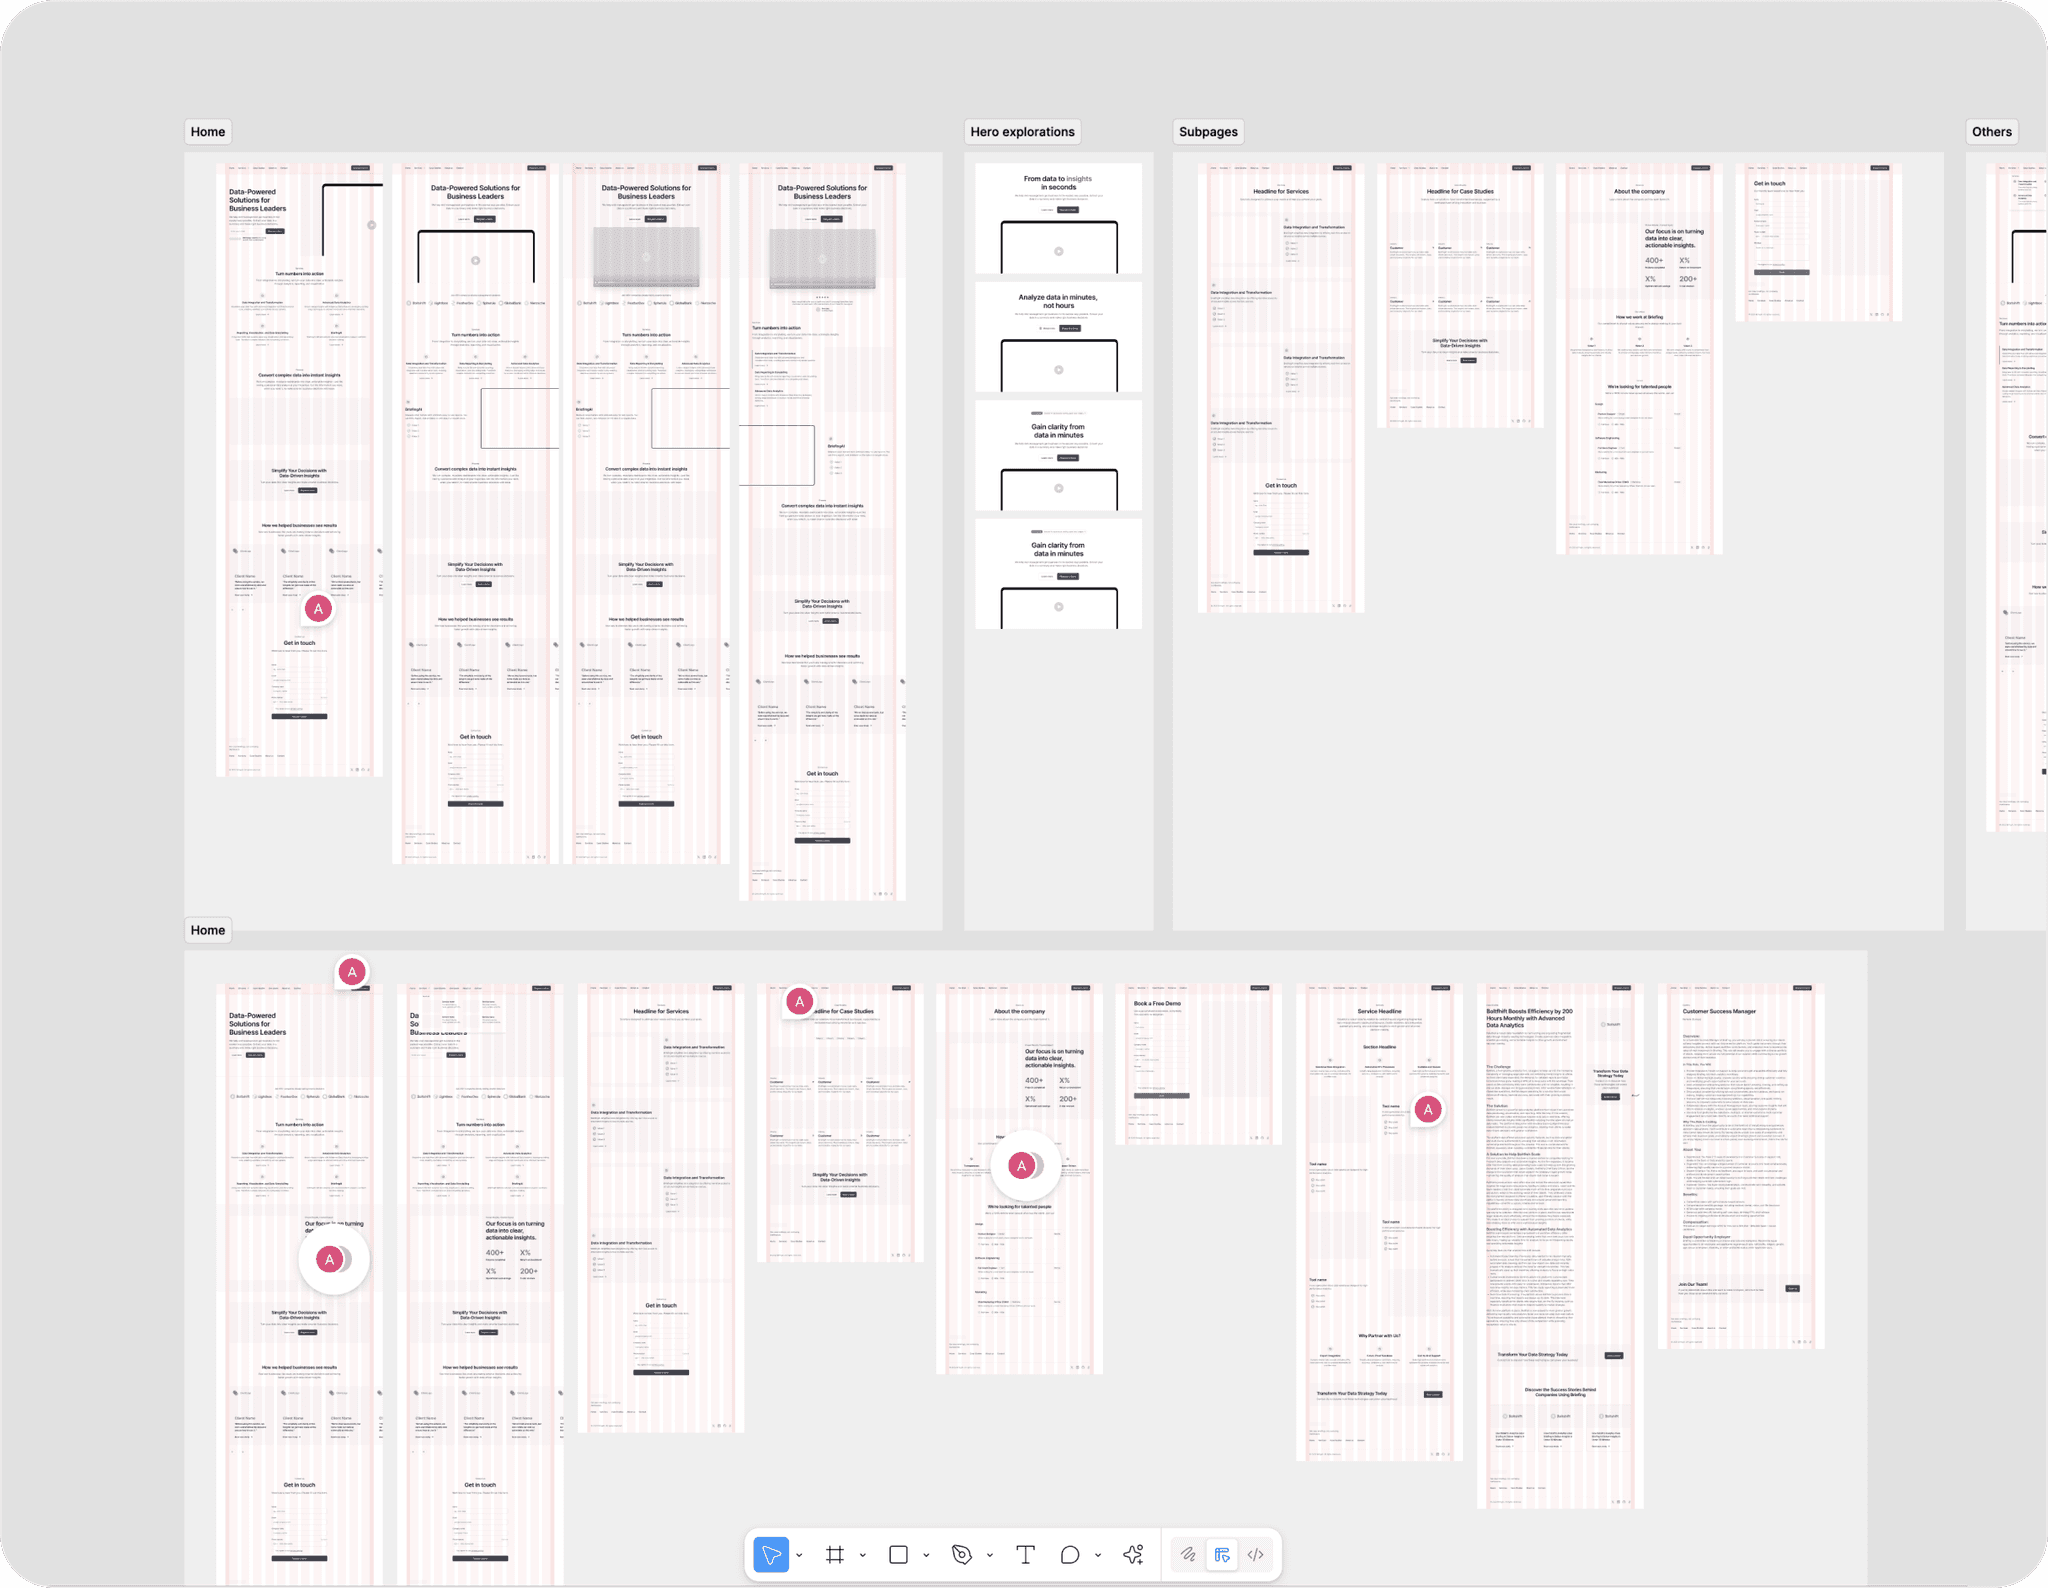Open the Actions sparkle tool

tap(1133, 1554)
